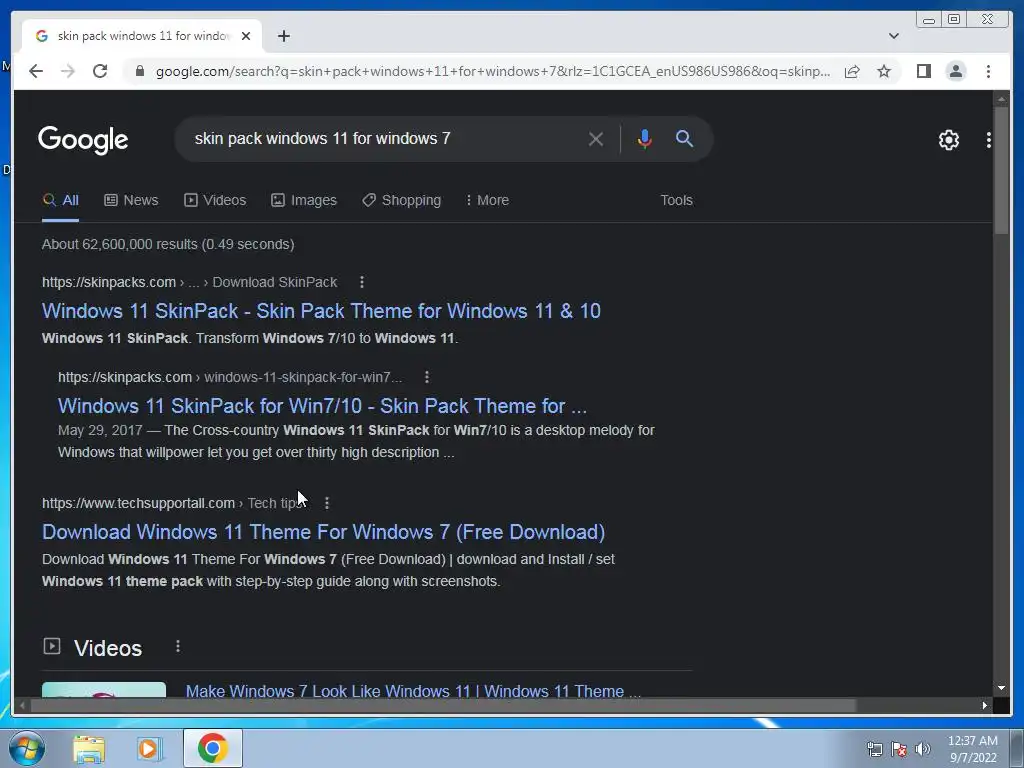View site information via padlock icon
This screenshot has height=768, width=1024.
pos(139,71)
